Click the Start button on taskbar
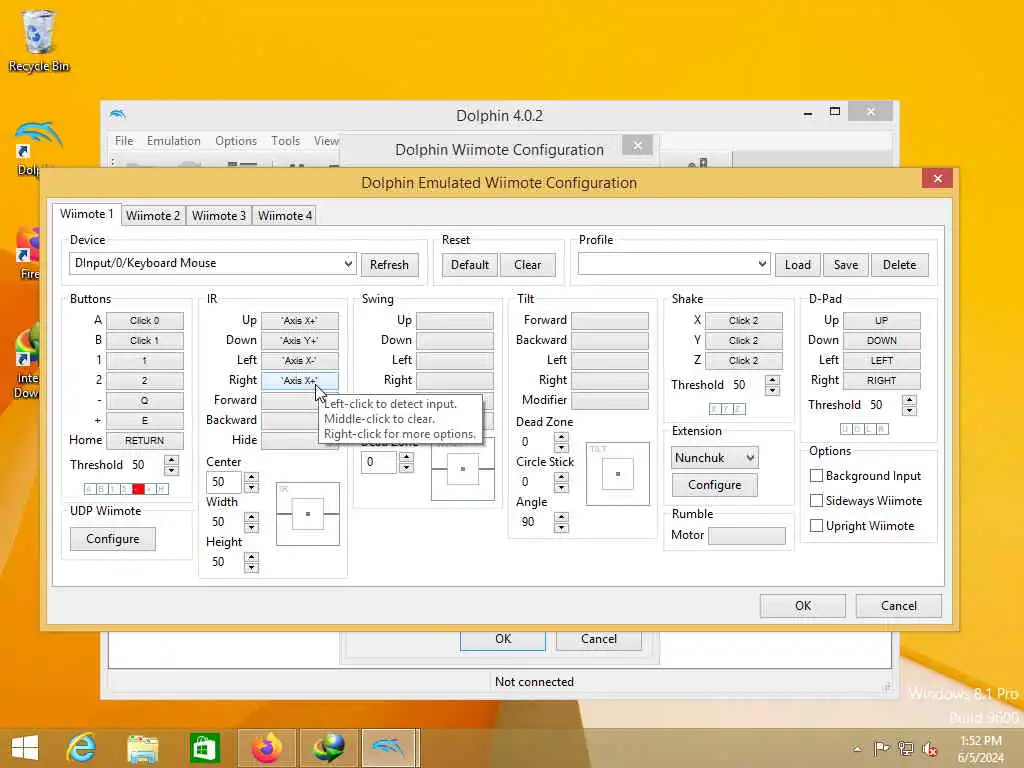Viewport: 1024px width, 768px height. tap(25, 748)
